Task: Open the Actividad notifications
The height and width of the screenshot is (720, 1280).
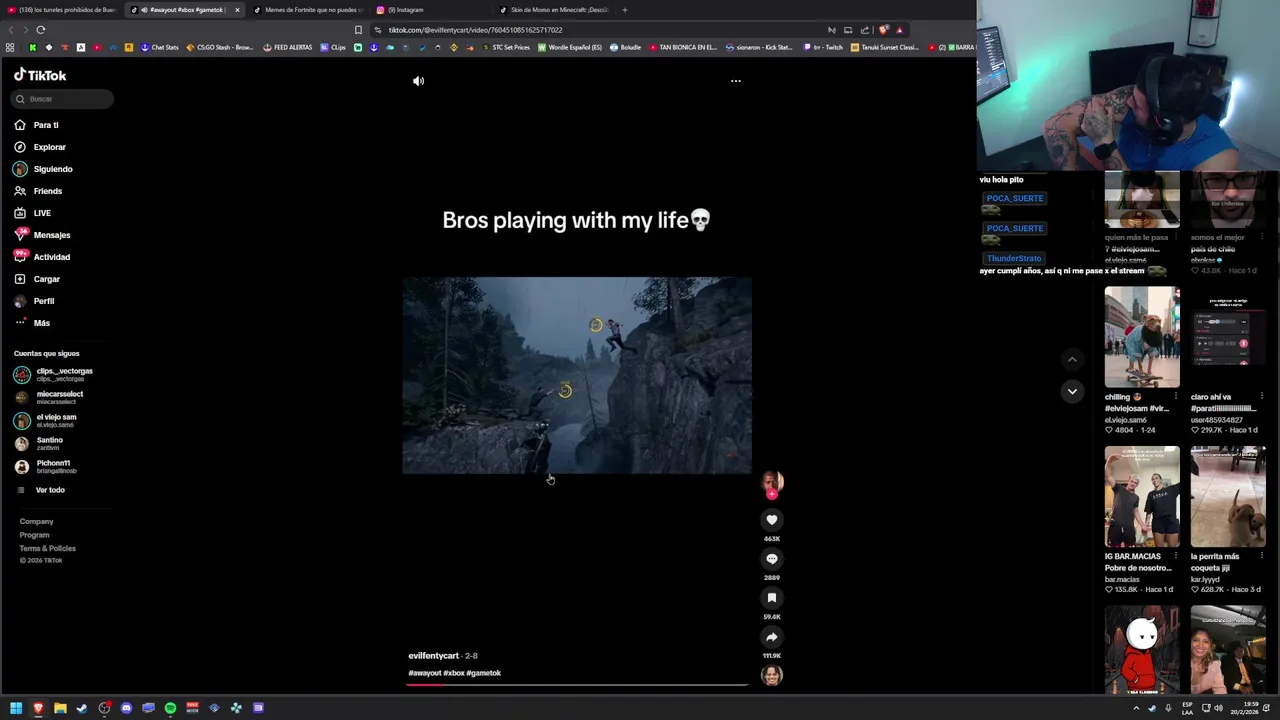Action: click(52, 257)
